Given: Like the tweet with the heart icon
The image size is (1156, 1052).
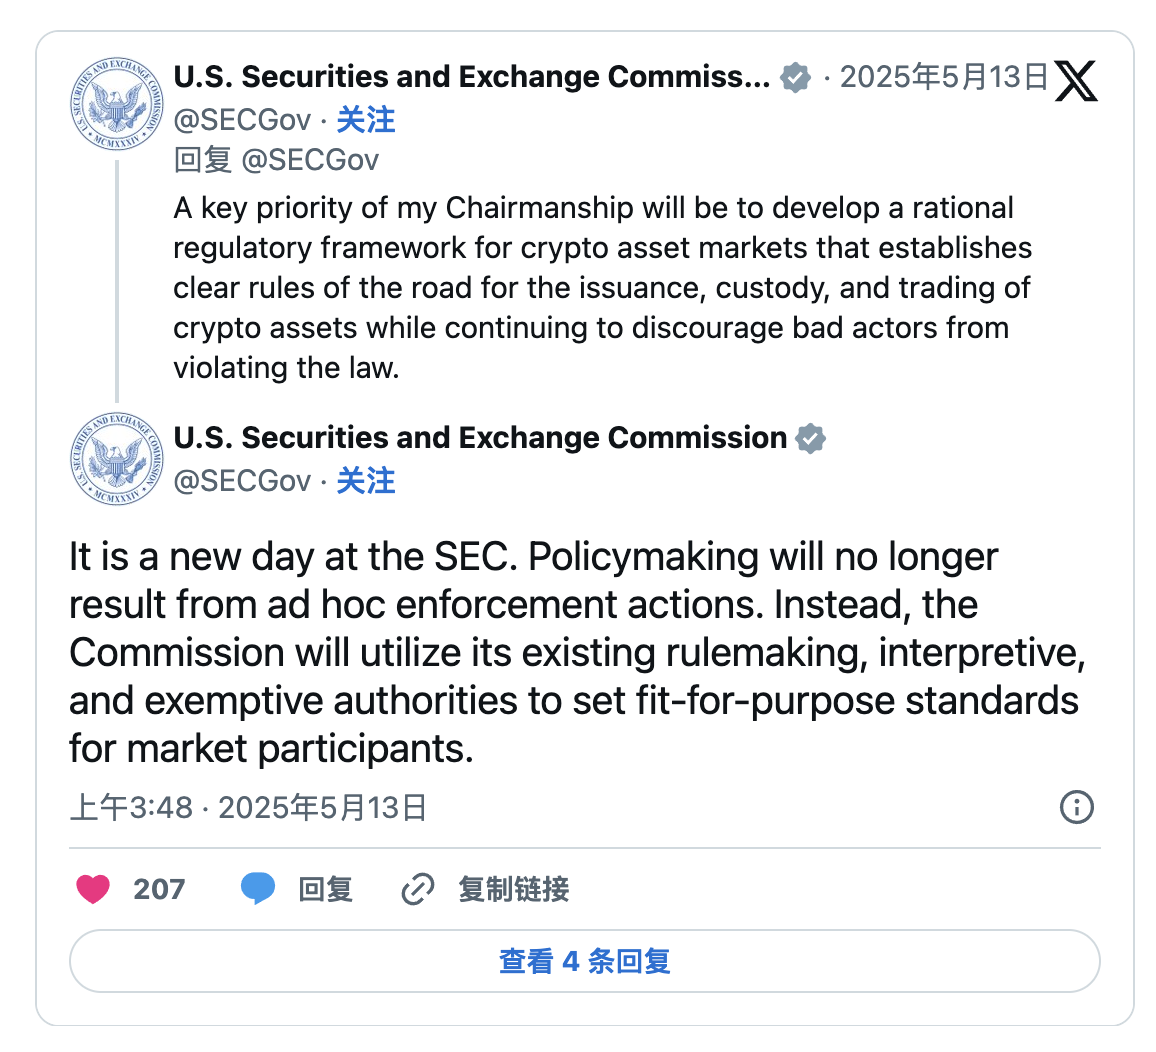Looking at the screenshot, I should [93, 888].
